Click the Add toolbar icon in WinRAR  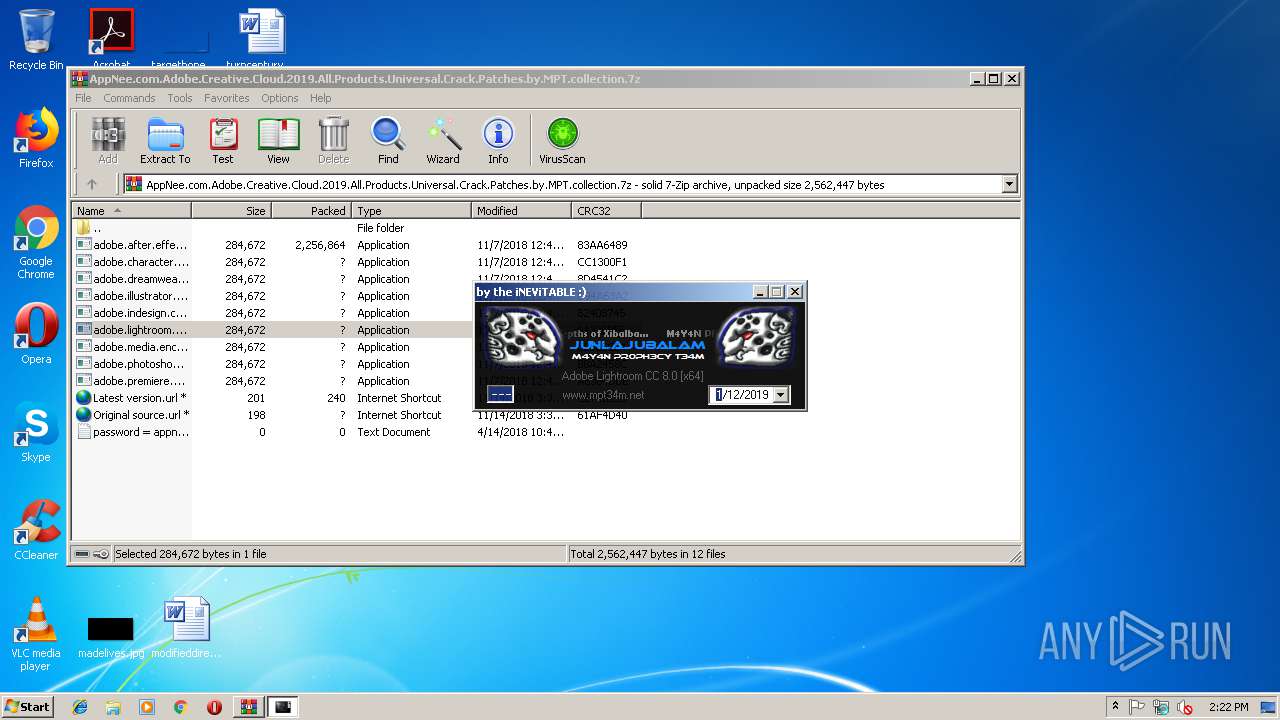pos(107,140)
